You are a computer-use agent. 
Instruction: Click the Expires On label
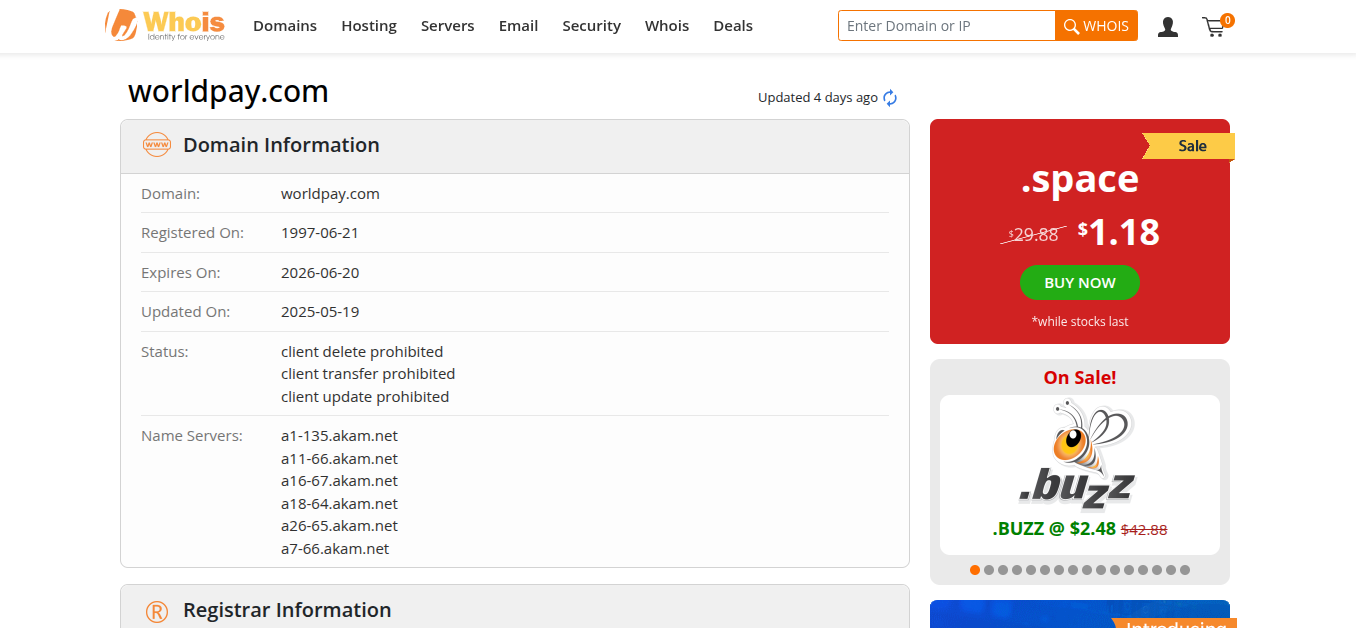point(181,273)
